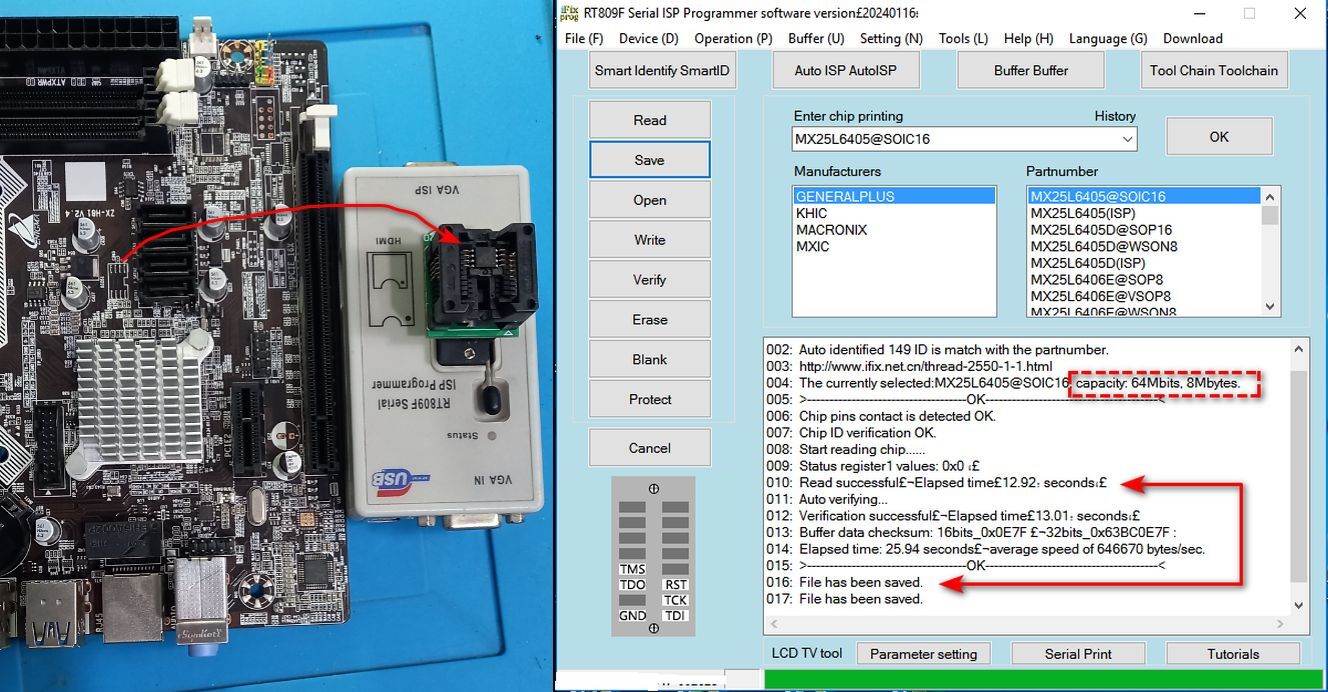Click the green progress bar at bottom
This screenshot has width=1328, height=692.
point(1038,680)
